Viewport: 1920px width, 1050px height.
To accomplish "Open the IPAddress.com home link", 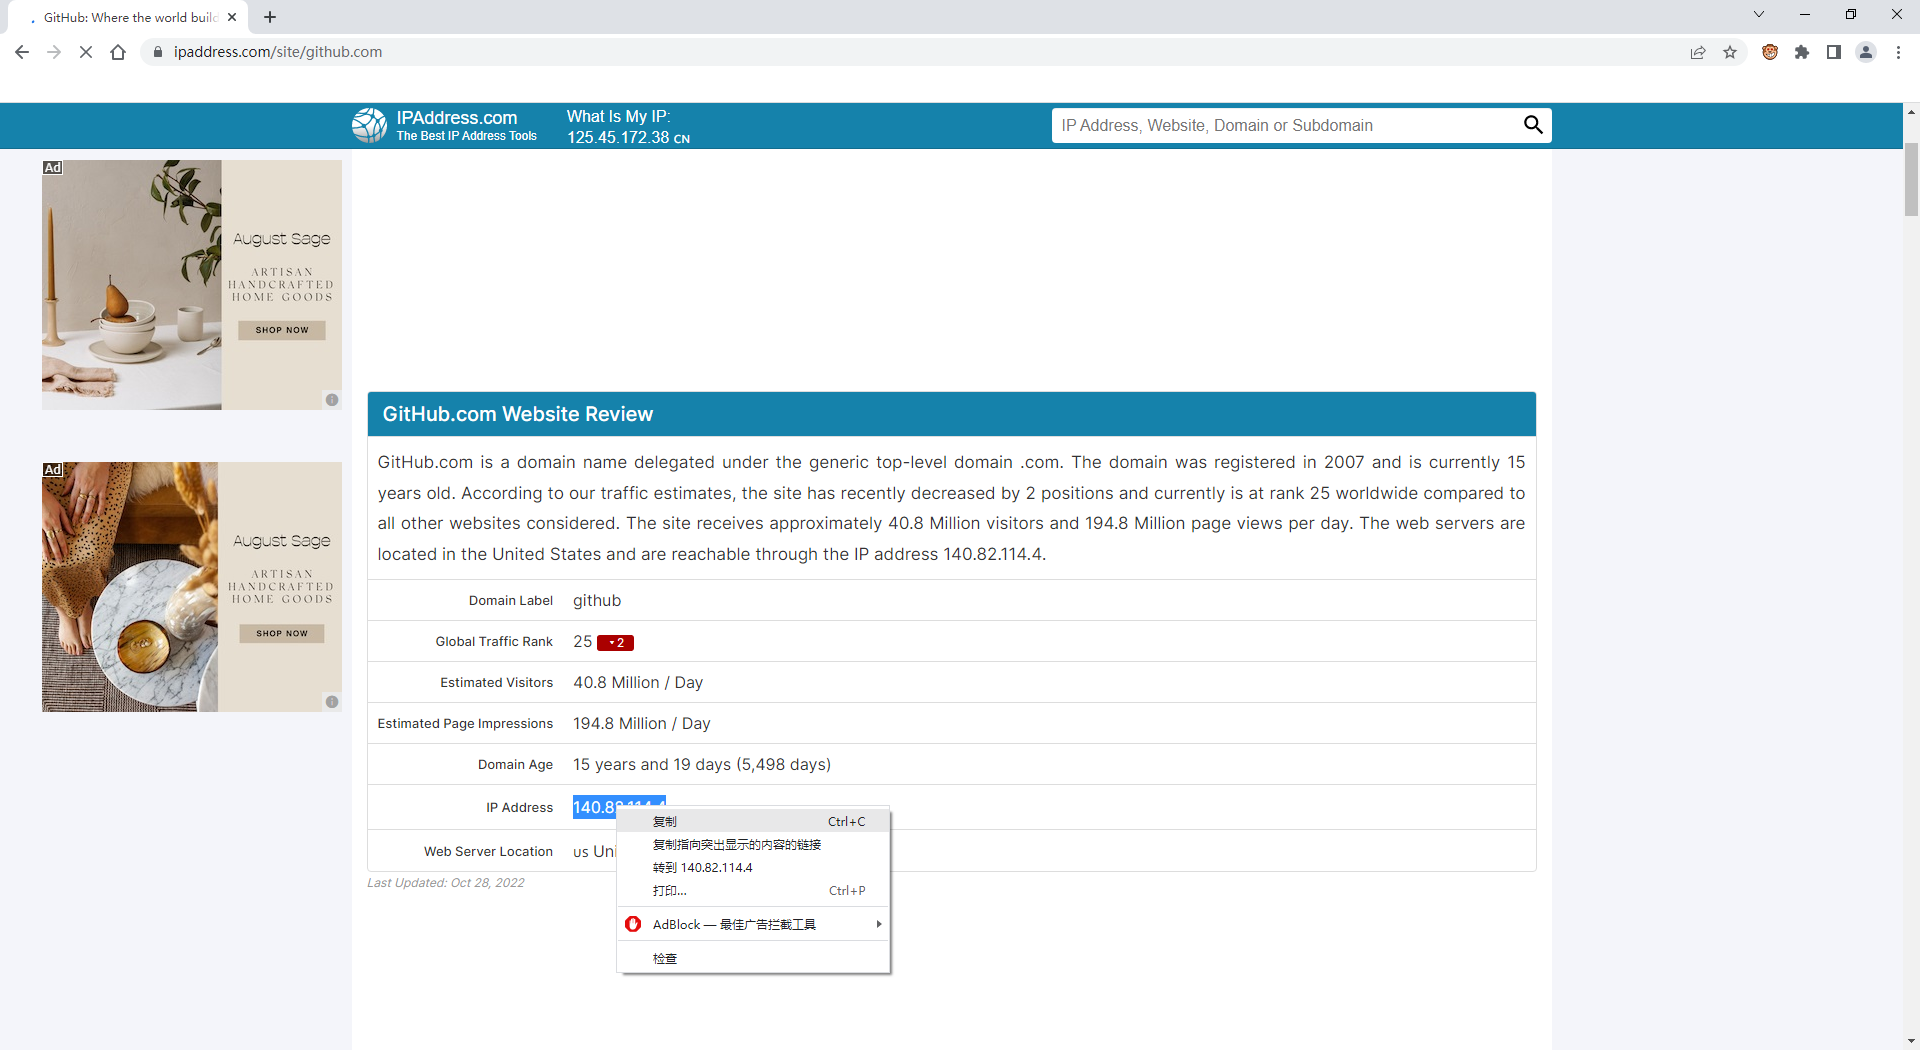I will 457,118.
